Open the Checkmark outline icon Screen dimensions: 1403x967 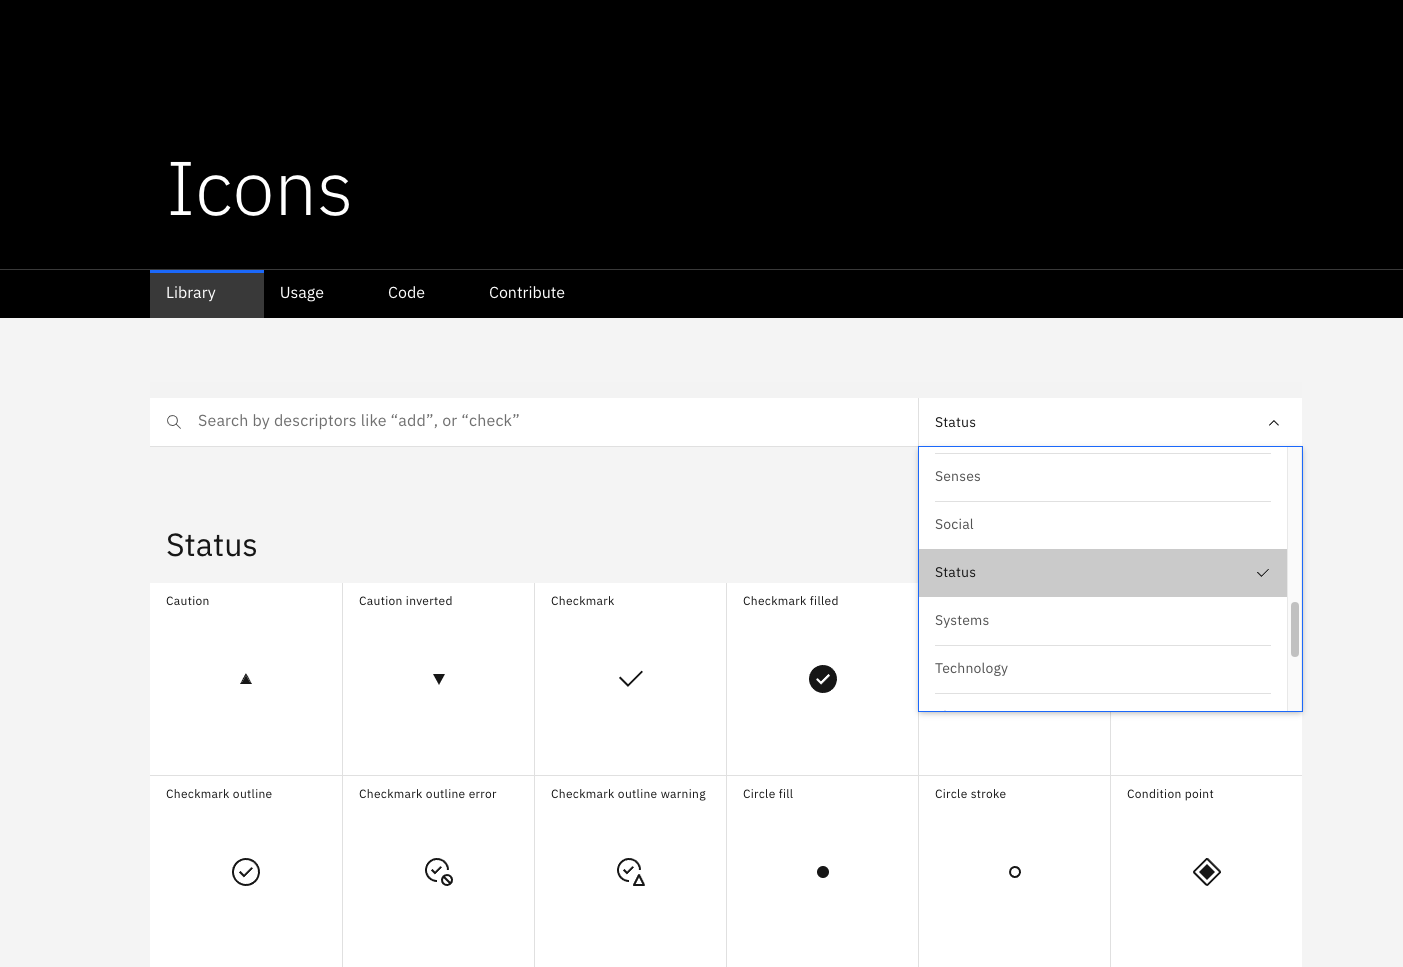tap(246, 872)
